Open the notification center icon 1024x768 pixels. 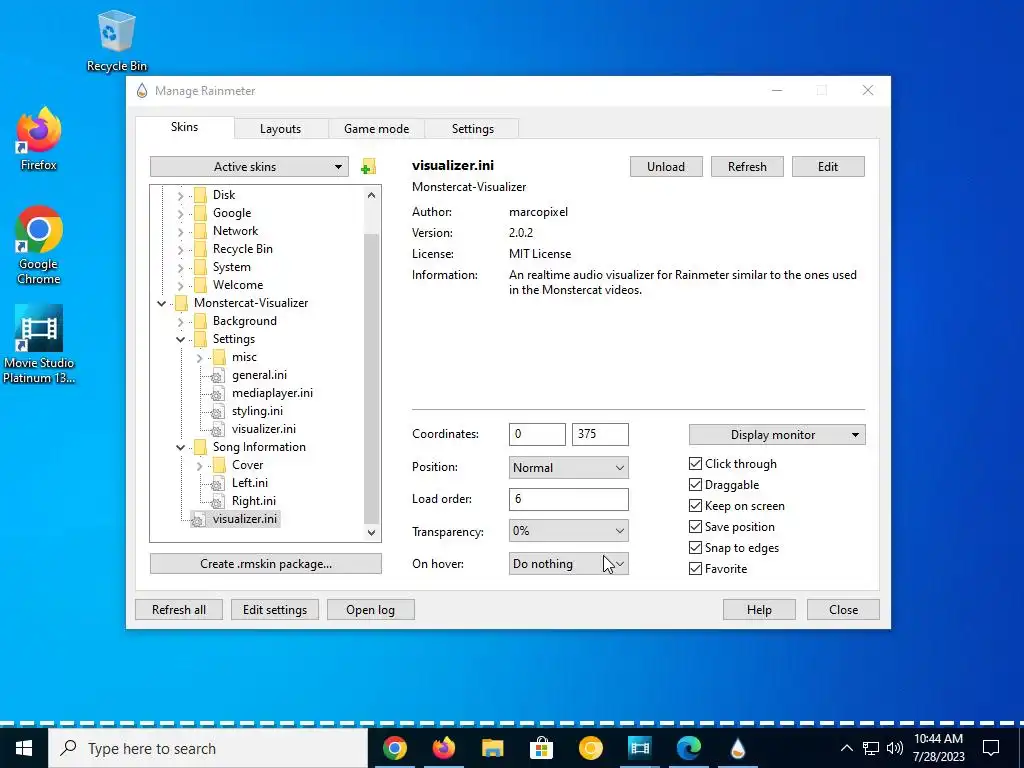991,748
